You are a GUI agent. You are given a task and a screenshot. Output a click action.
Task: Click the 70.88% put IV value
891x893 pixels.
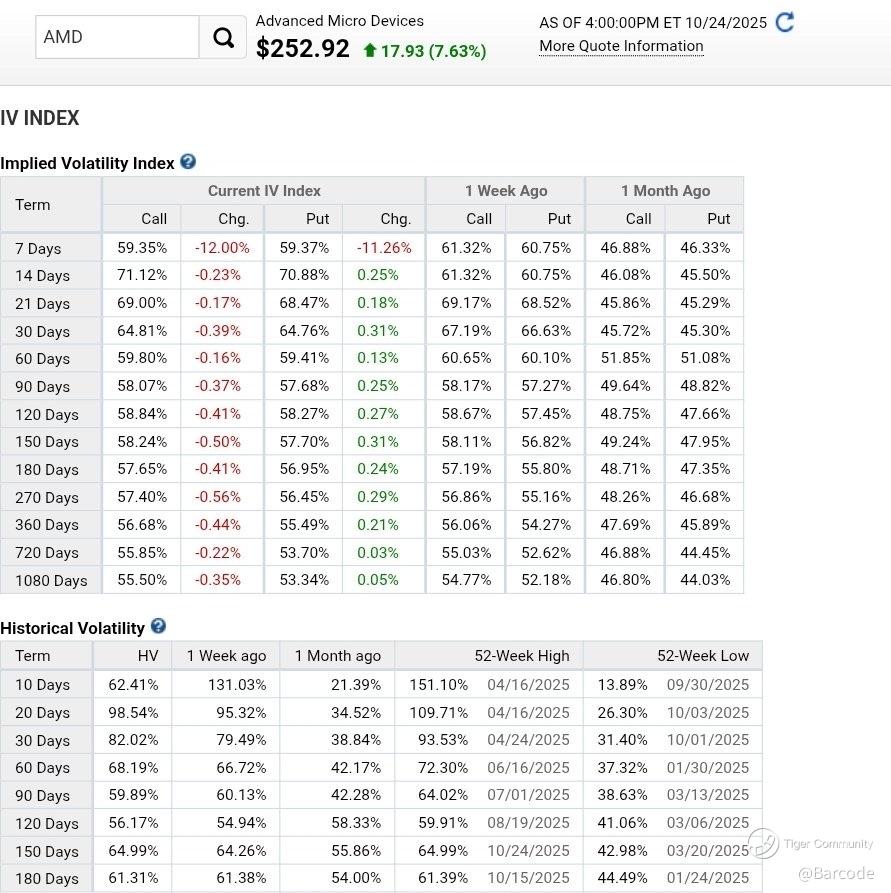click(304, 275)
